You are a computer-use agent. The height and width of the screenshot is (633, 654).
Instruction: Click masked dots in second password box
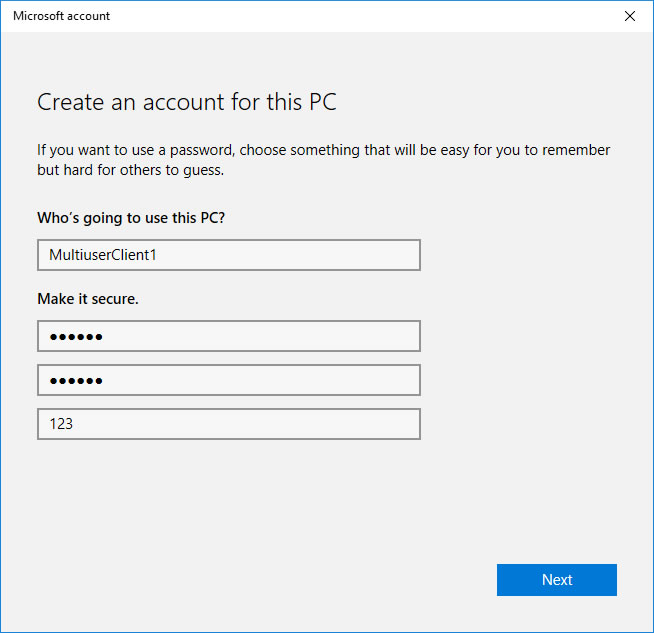pyautogui.click(x=76, y=381)
